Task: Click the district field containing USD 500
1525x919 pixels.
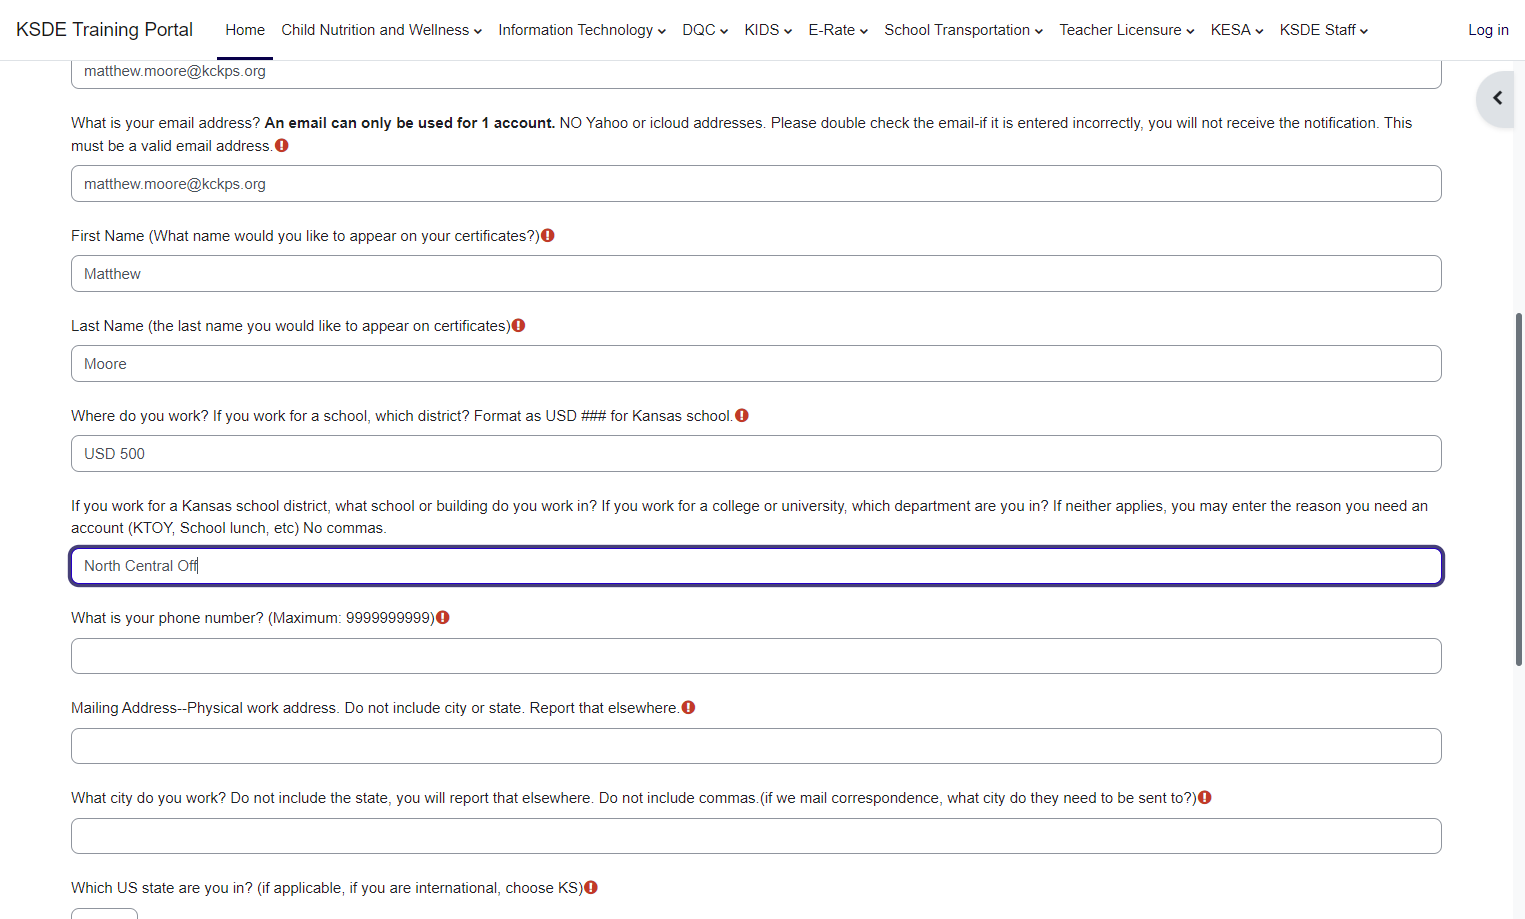Action: pyautogui.click(x=756, y=454)
